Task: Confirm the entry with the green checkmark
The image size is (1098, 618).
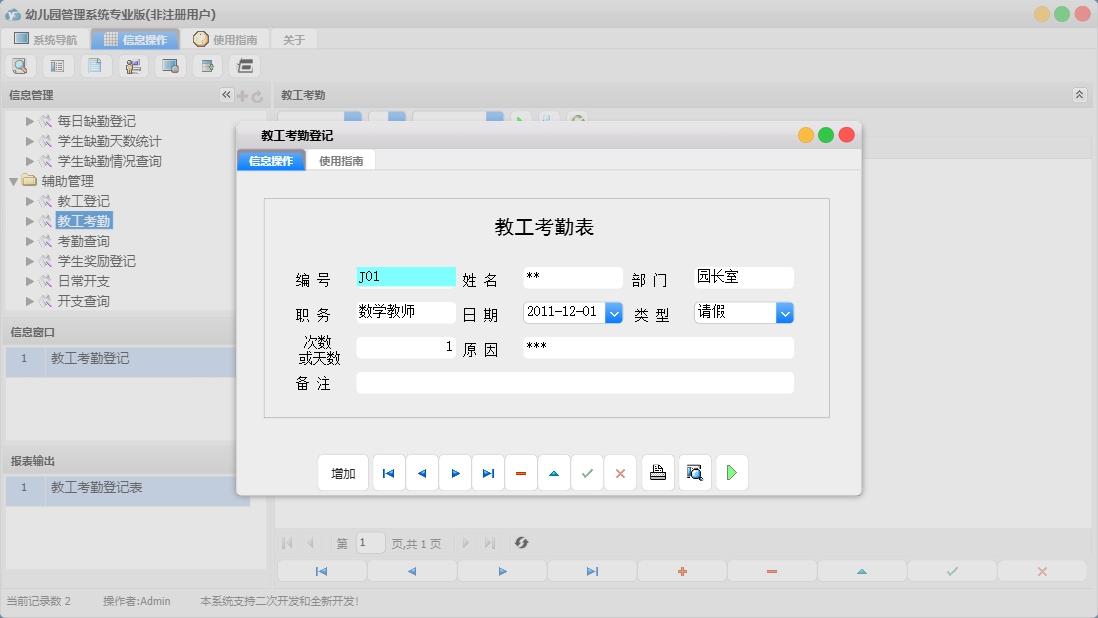Action: pyautogui.click(x=587, y=472)
